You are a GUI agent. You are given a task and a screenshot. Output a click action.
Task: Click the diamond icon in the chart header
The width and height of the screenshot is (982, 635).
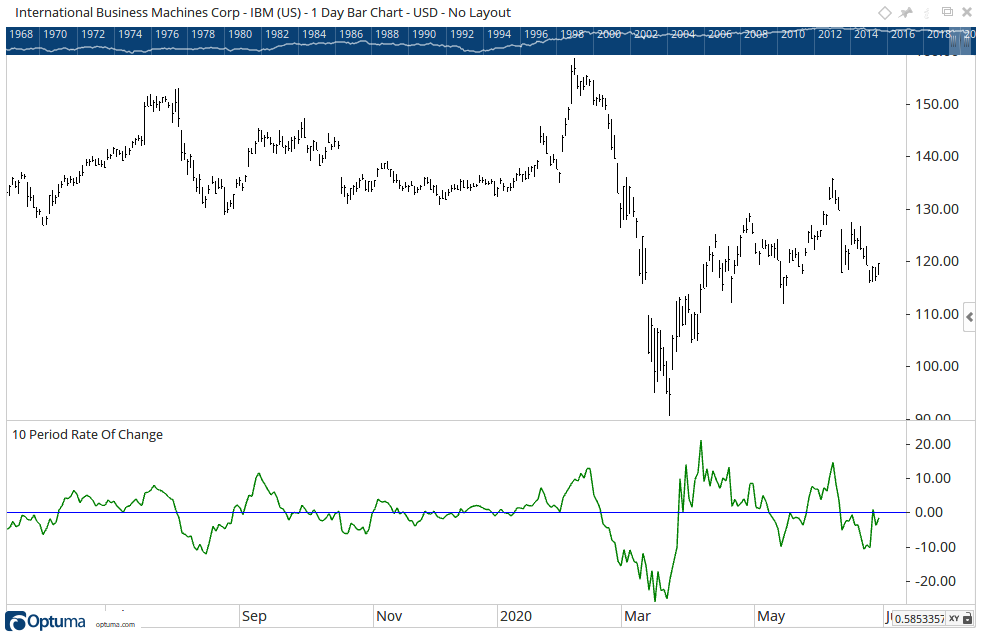coord(884,13)
